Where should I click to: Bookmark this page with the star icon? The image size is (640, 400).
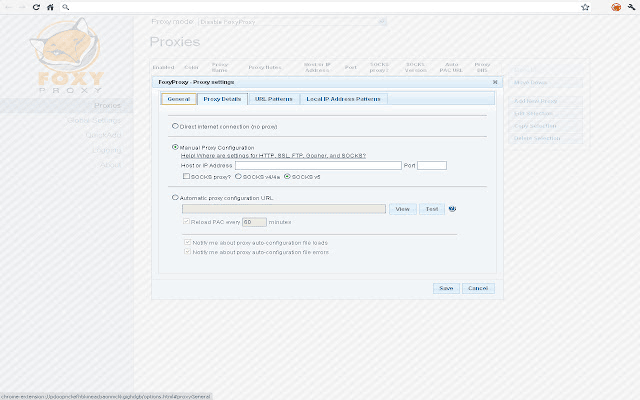tap(585, 7)
